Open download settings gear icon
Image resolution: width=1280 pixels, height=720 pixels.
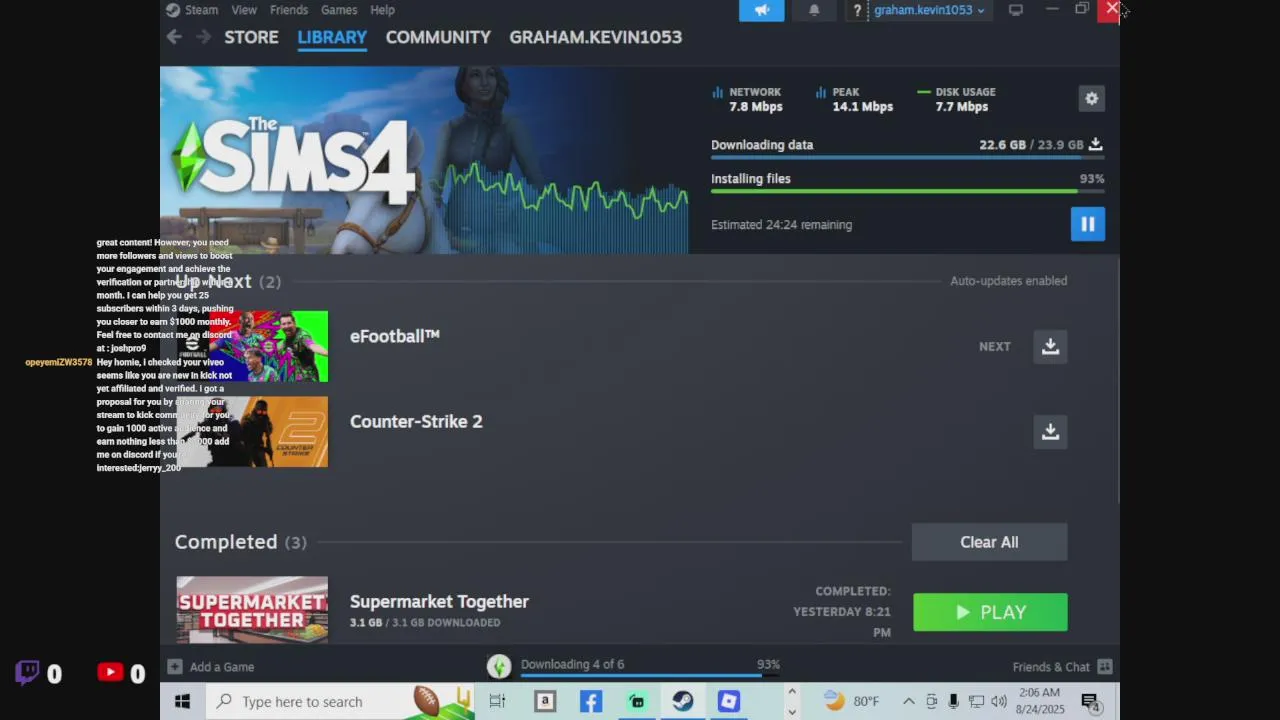1091,98
